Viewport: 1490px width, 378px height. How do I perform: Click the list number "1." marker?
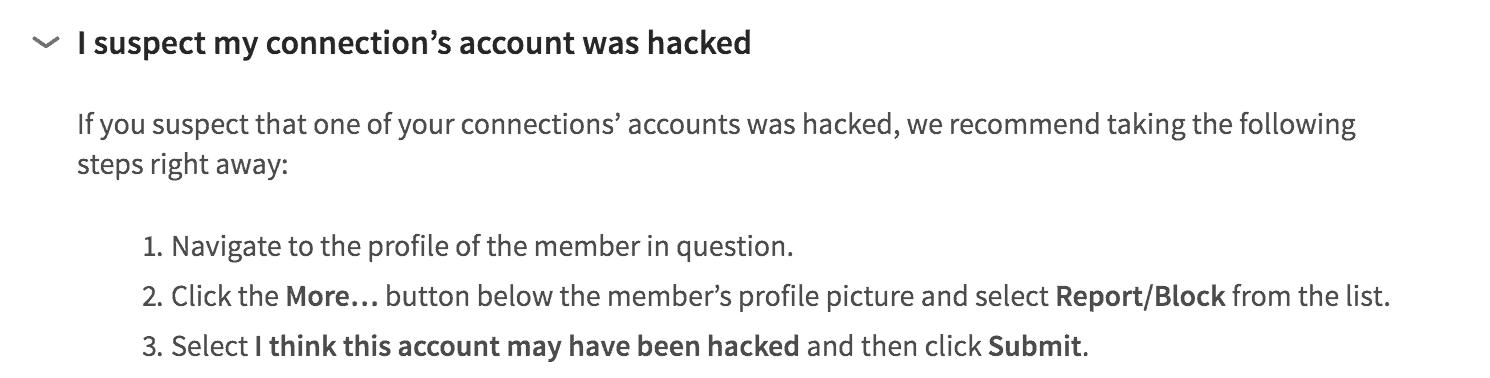[x=152, y=245]
